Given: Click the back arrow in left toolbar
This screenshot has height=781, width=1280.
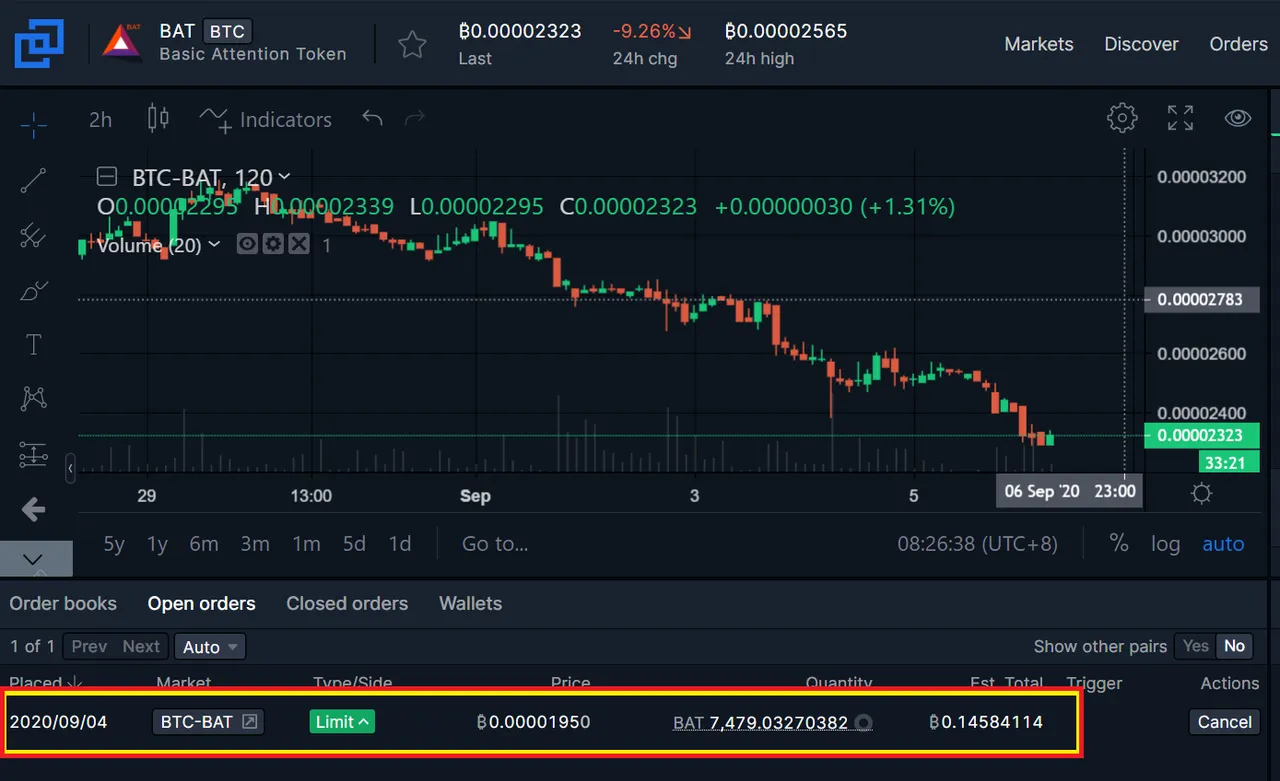Looking at the screenshot, I should click(x=33, y=510).
